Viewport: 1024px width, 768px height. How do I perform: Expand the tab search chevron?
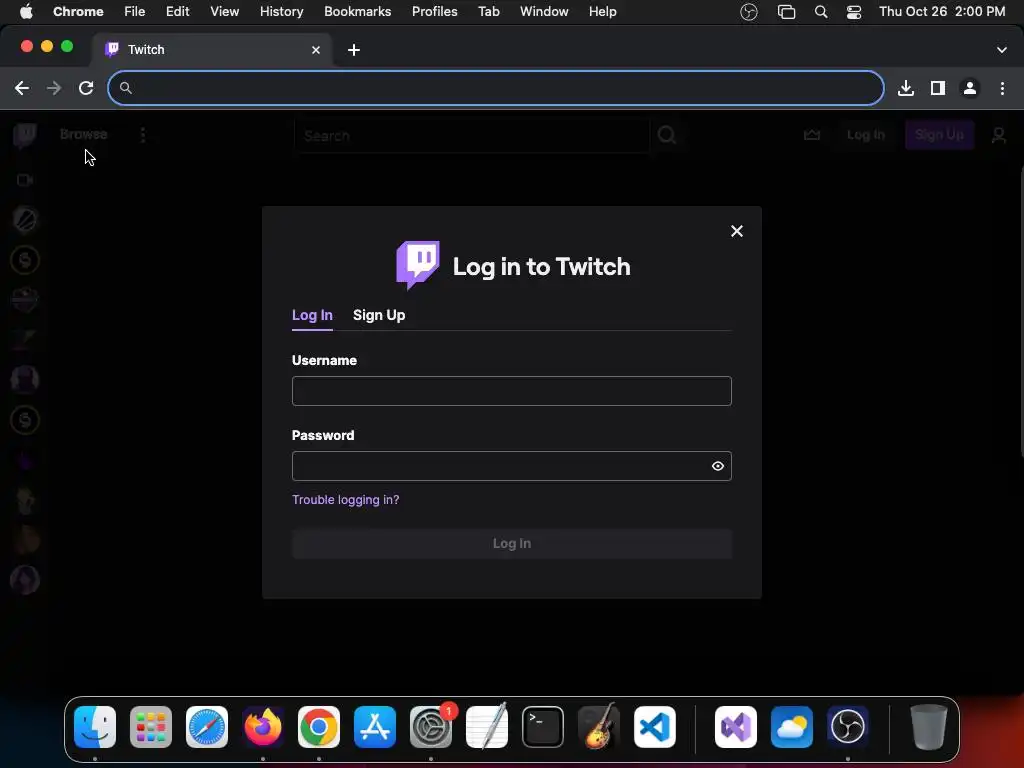pyautogui.click(x=1002, y=50)
